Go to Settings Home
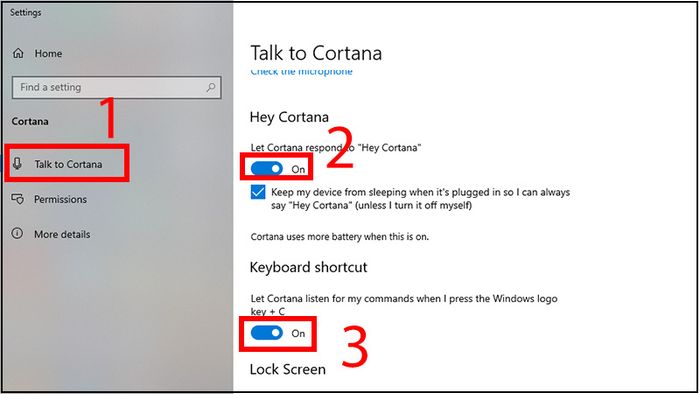This screenshot has height=394, width=700. pyautogui.click(x=48, y=54)
